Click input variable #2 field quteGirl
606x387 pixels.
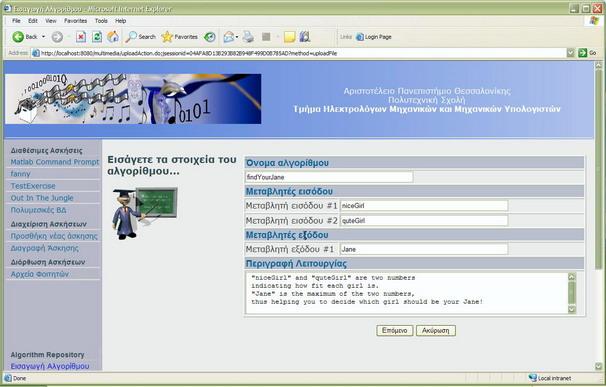[424, 220]
